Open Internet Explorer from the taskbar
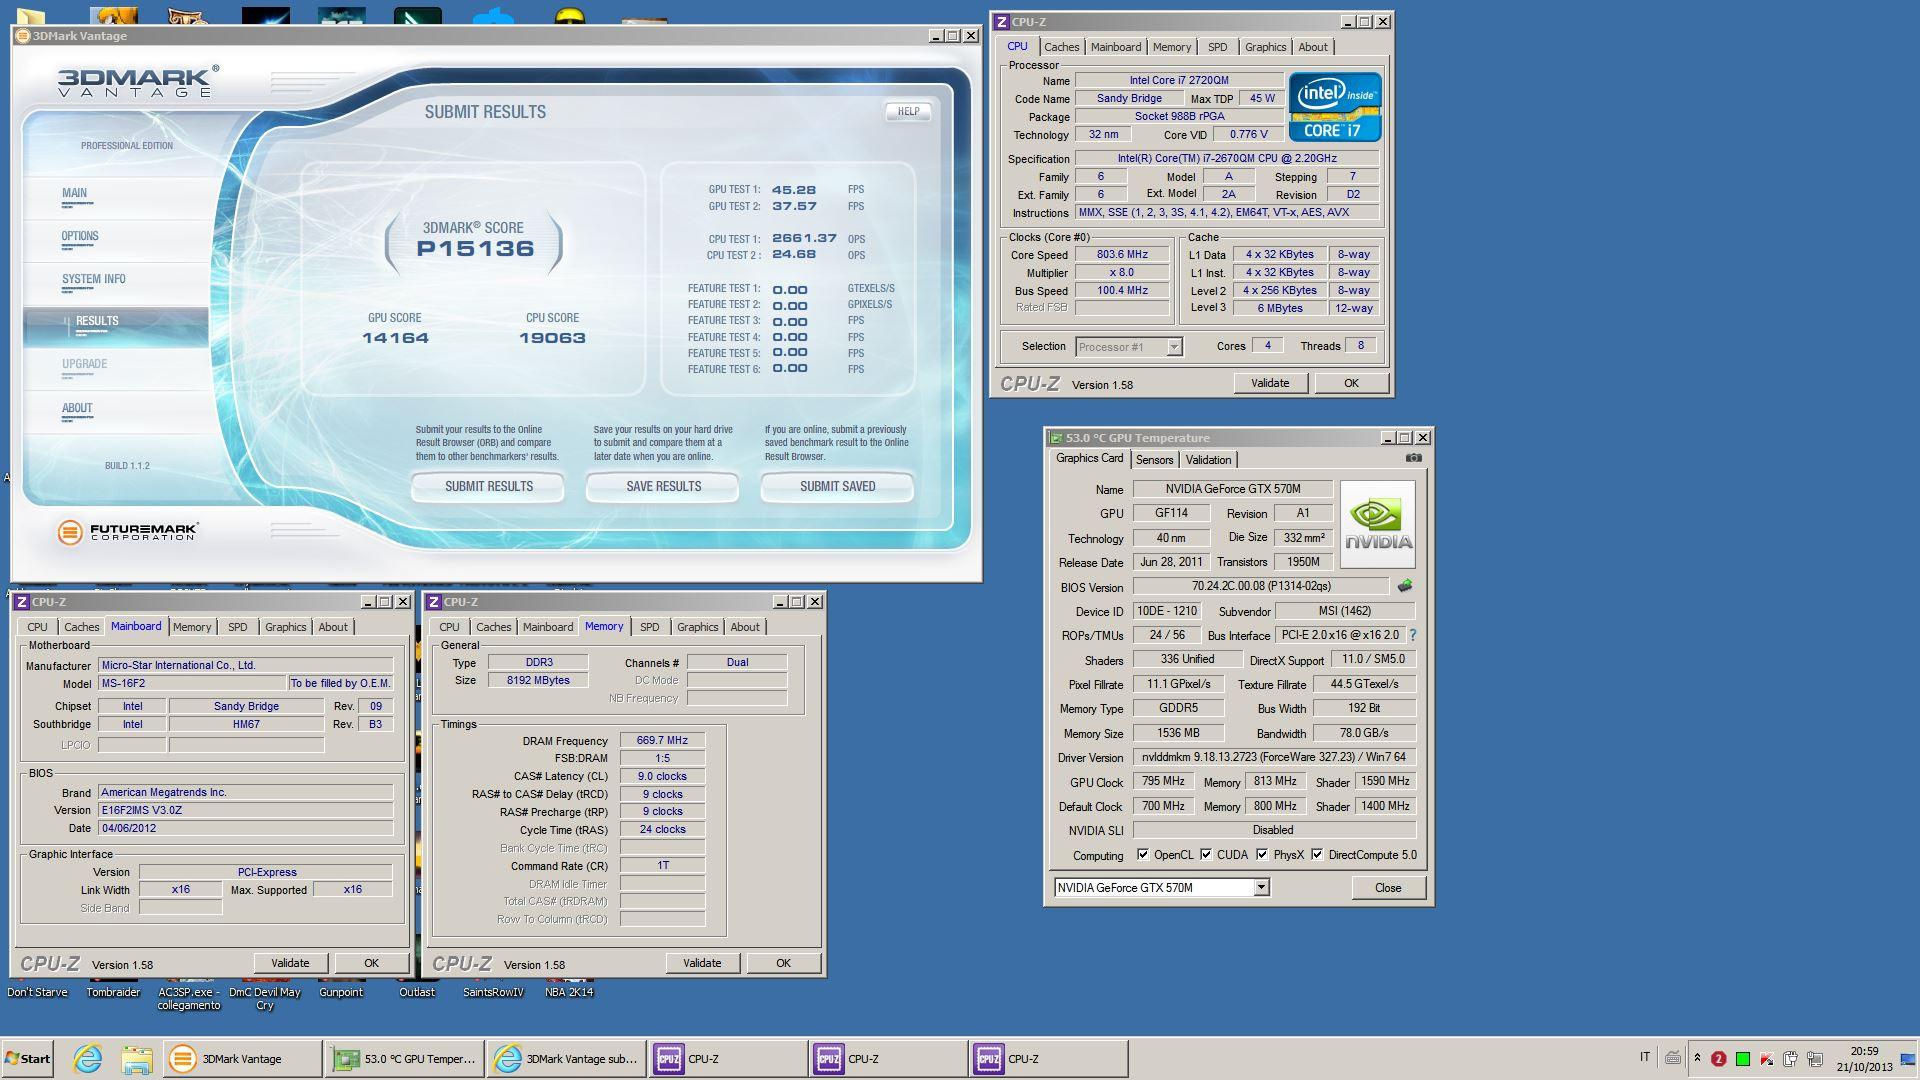Image resolution: width=1920 pixels, height=1080 pixels. point(88,1059)
